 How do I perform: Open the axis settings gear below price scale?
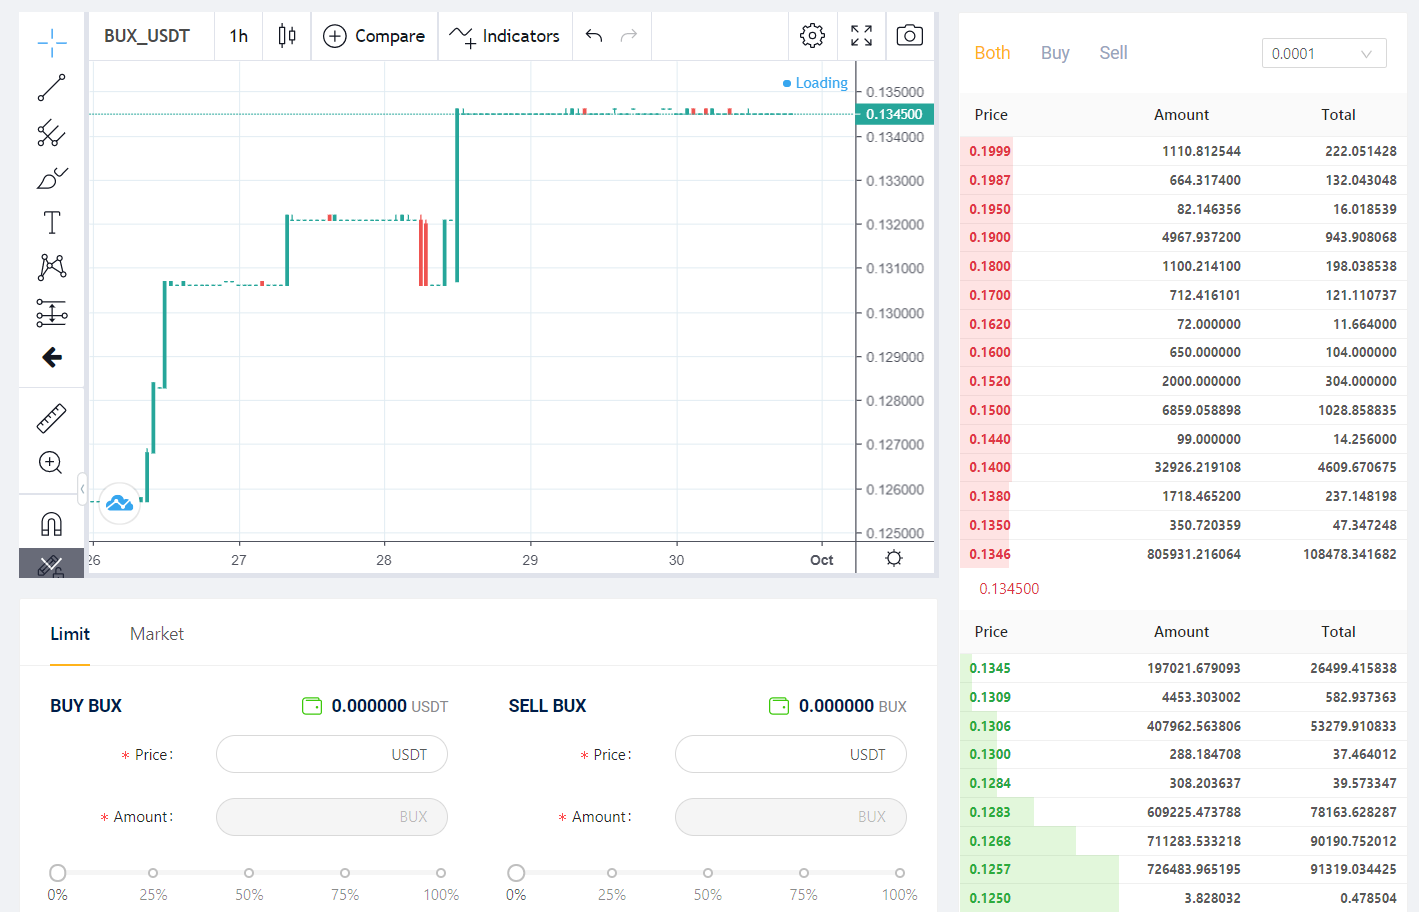click(x=894, y=558)
